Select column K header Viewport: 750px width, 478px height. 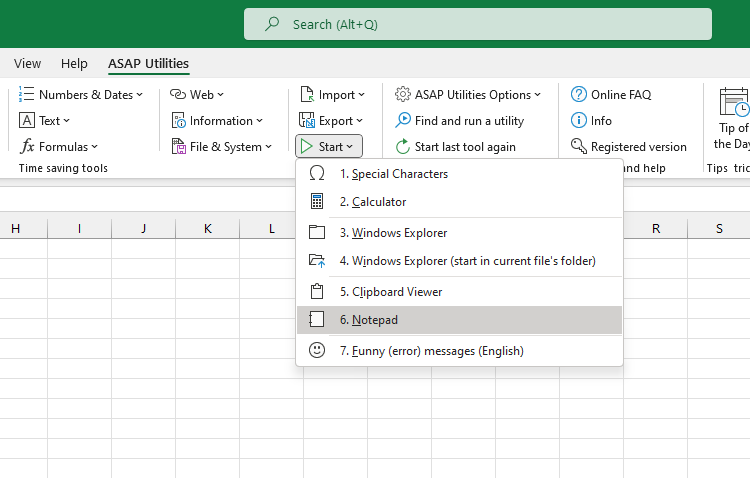click(x=208, y=229)
